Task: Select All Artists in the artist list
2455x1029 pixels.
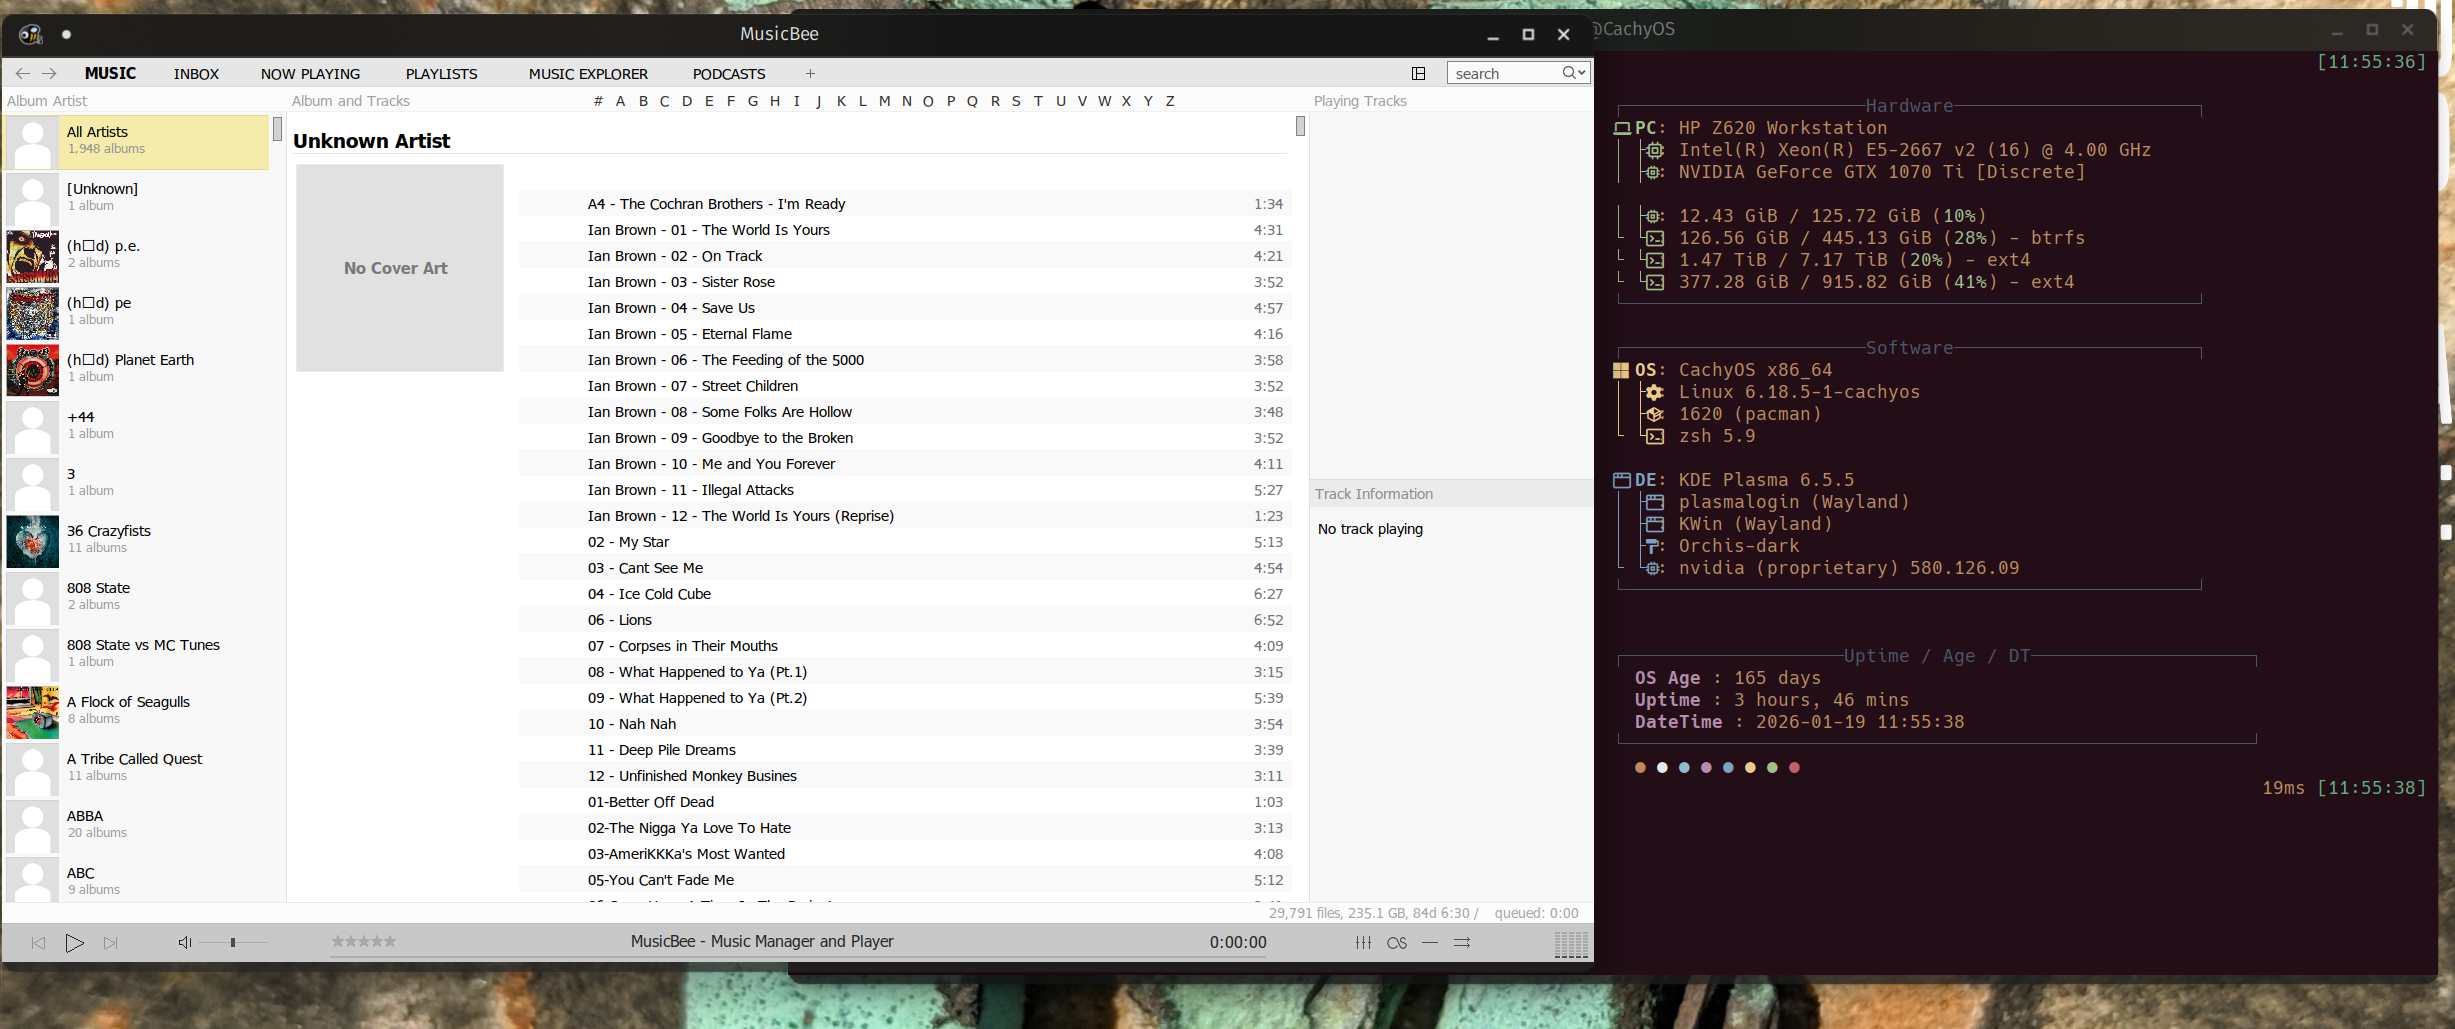Action: coord(137,142)
